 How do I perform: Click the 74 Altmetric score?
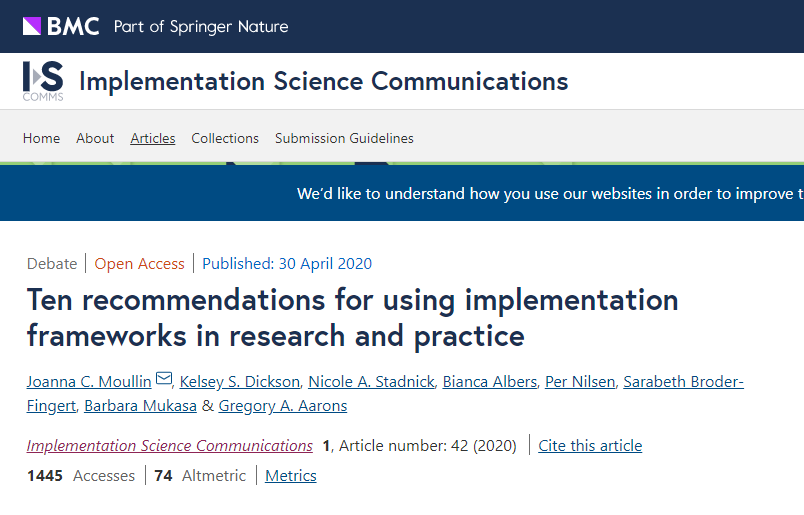click(x=200, y=476)
